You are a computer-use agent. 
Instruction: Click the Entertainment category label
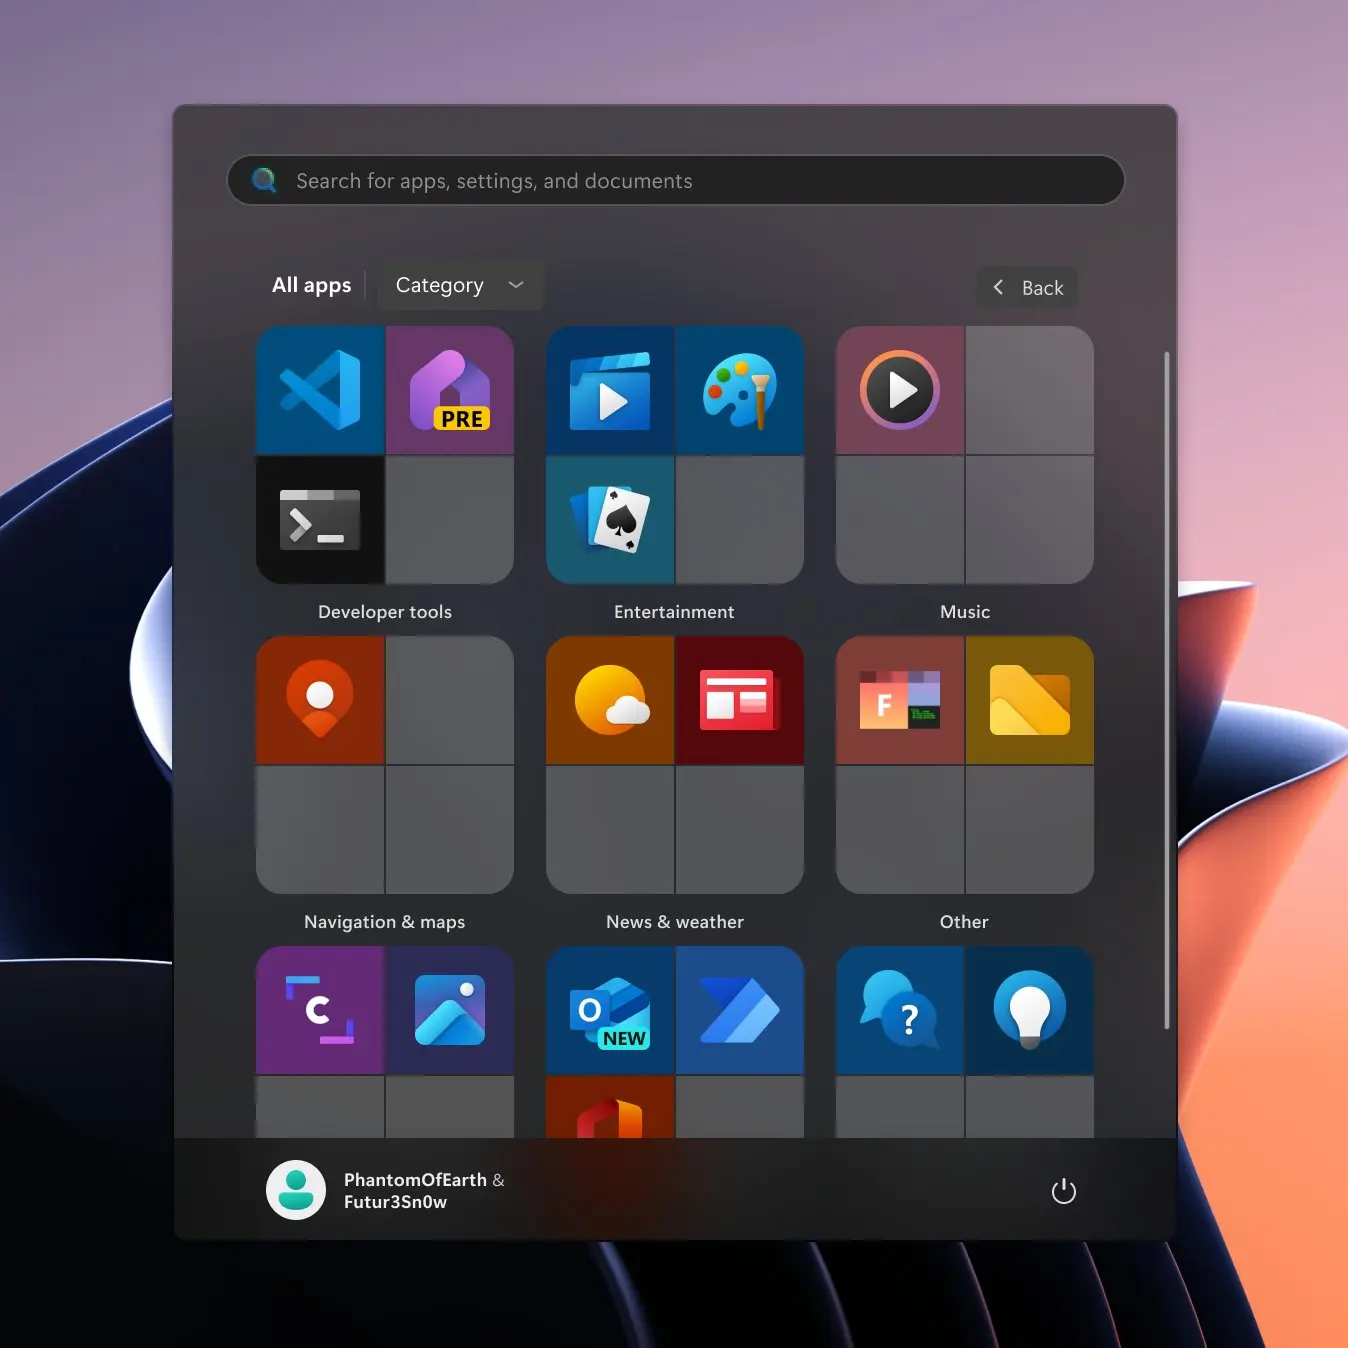[674, 612]
